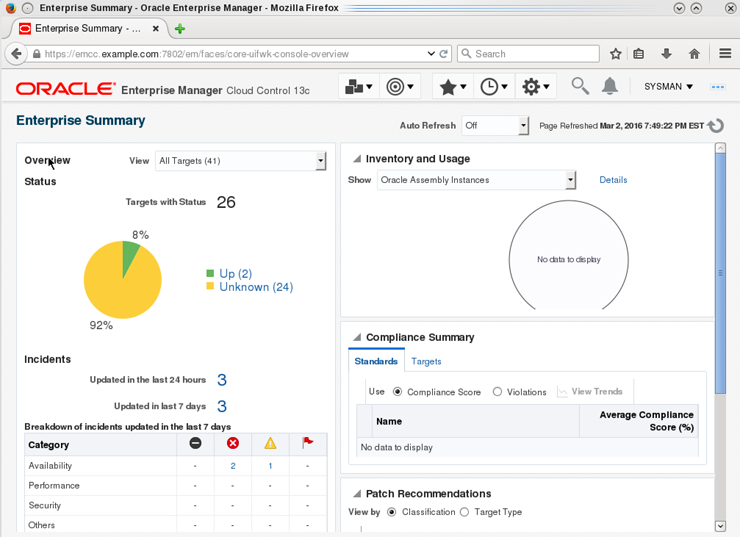The height and width of the screenshot is (537, 740).
Task: Click the fatal severity column icon
Action: point(195,443)
